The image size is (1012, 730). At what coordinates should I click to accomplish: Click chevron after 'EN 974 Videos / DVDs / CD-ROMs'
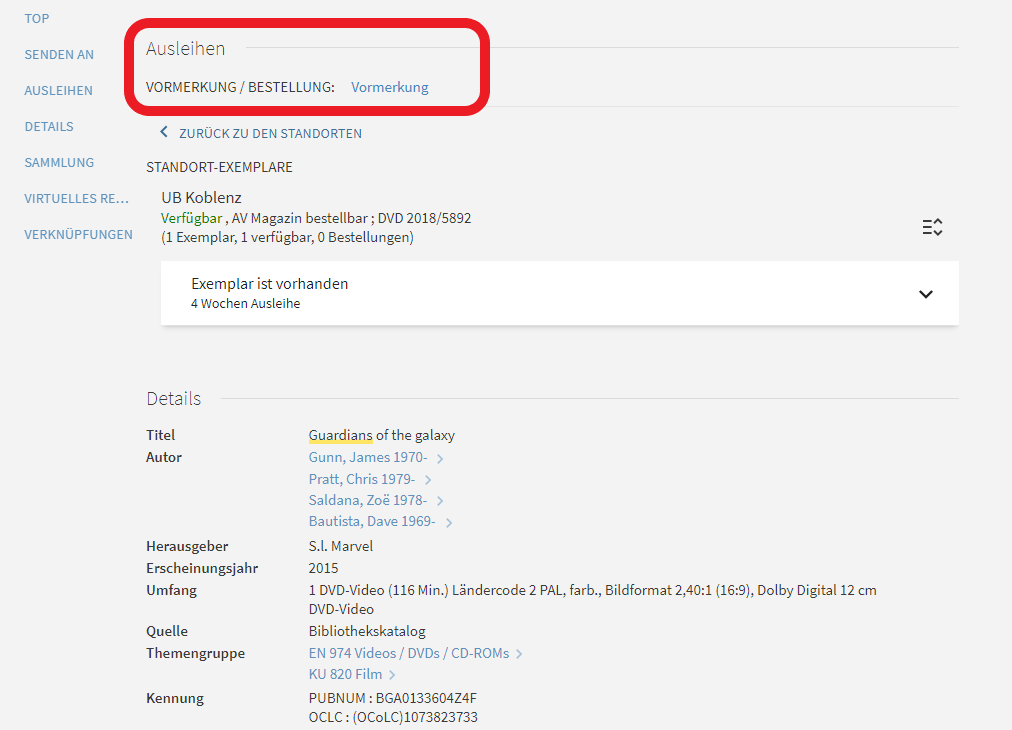tap(519, 654)
